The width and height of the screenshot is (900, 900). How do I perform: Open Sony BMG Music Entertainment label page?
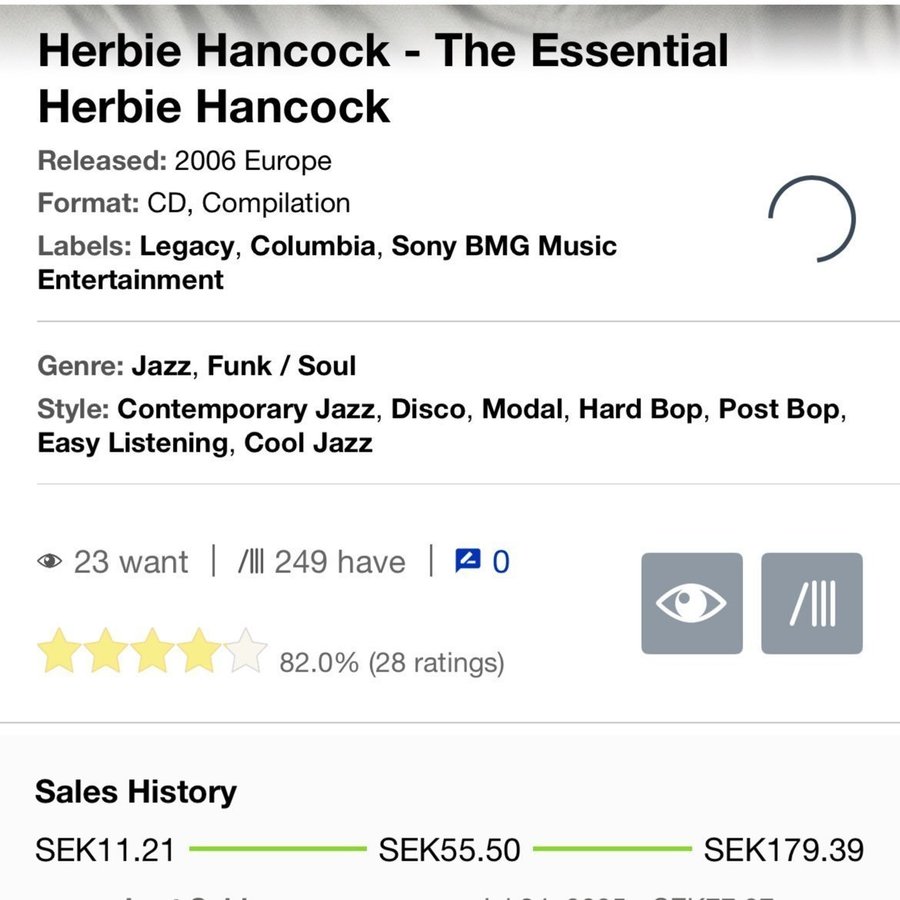(x=503, y=246)
